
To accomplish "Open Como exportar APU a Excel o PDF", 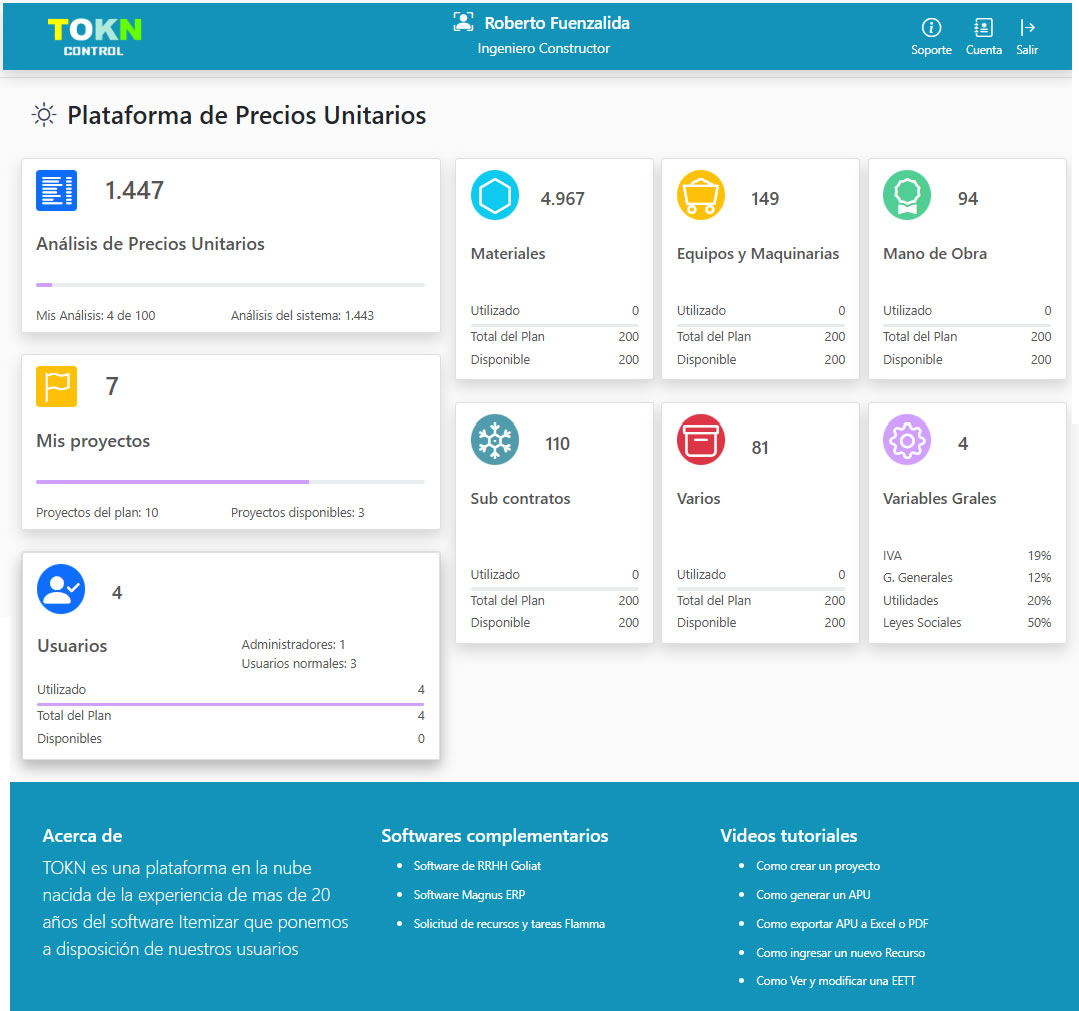I will [842, 924].
